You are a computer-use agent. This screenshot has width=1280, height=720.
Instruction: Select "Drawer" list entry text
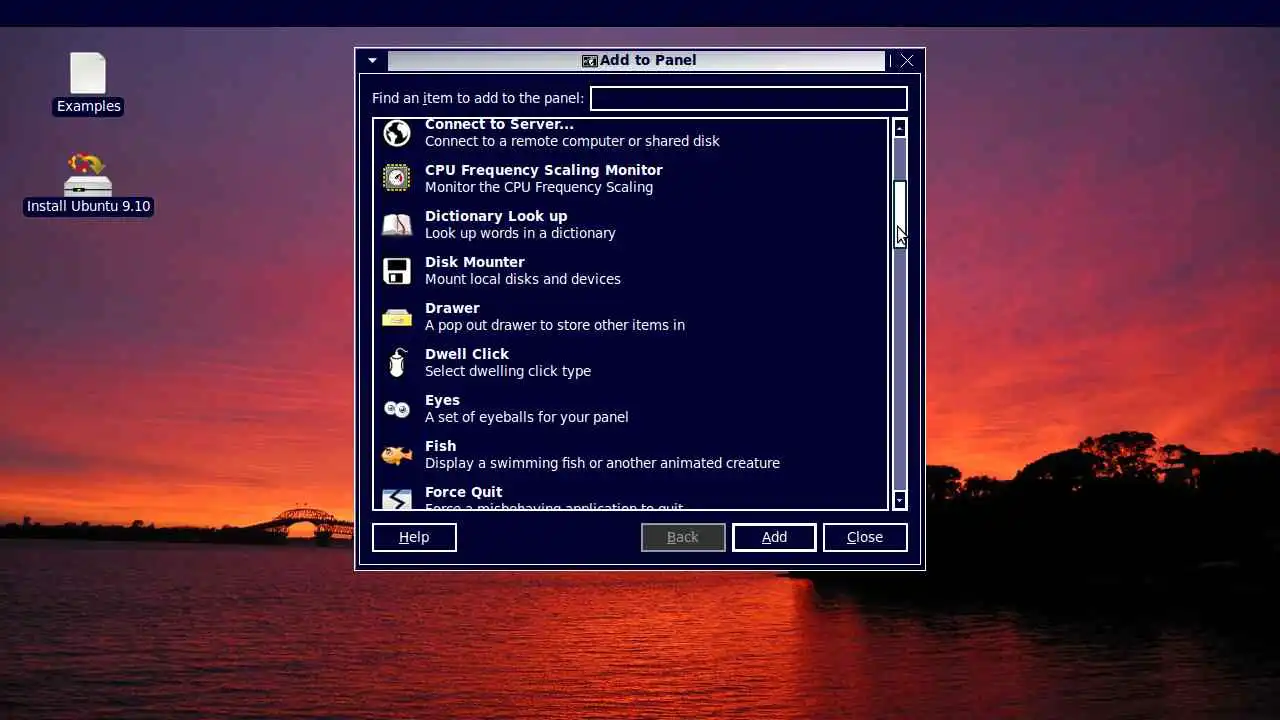pos(452,308)
